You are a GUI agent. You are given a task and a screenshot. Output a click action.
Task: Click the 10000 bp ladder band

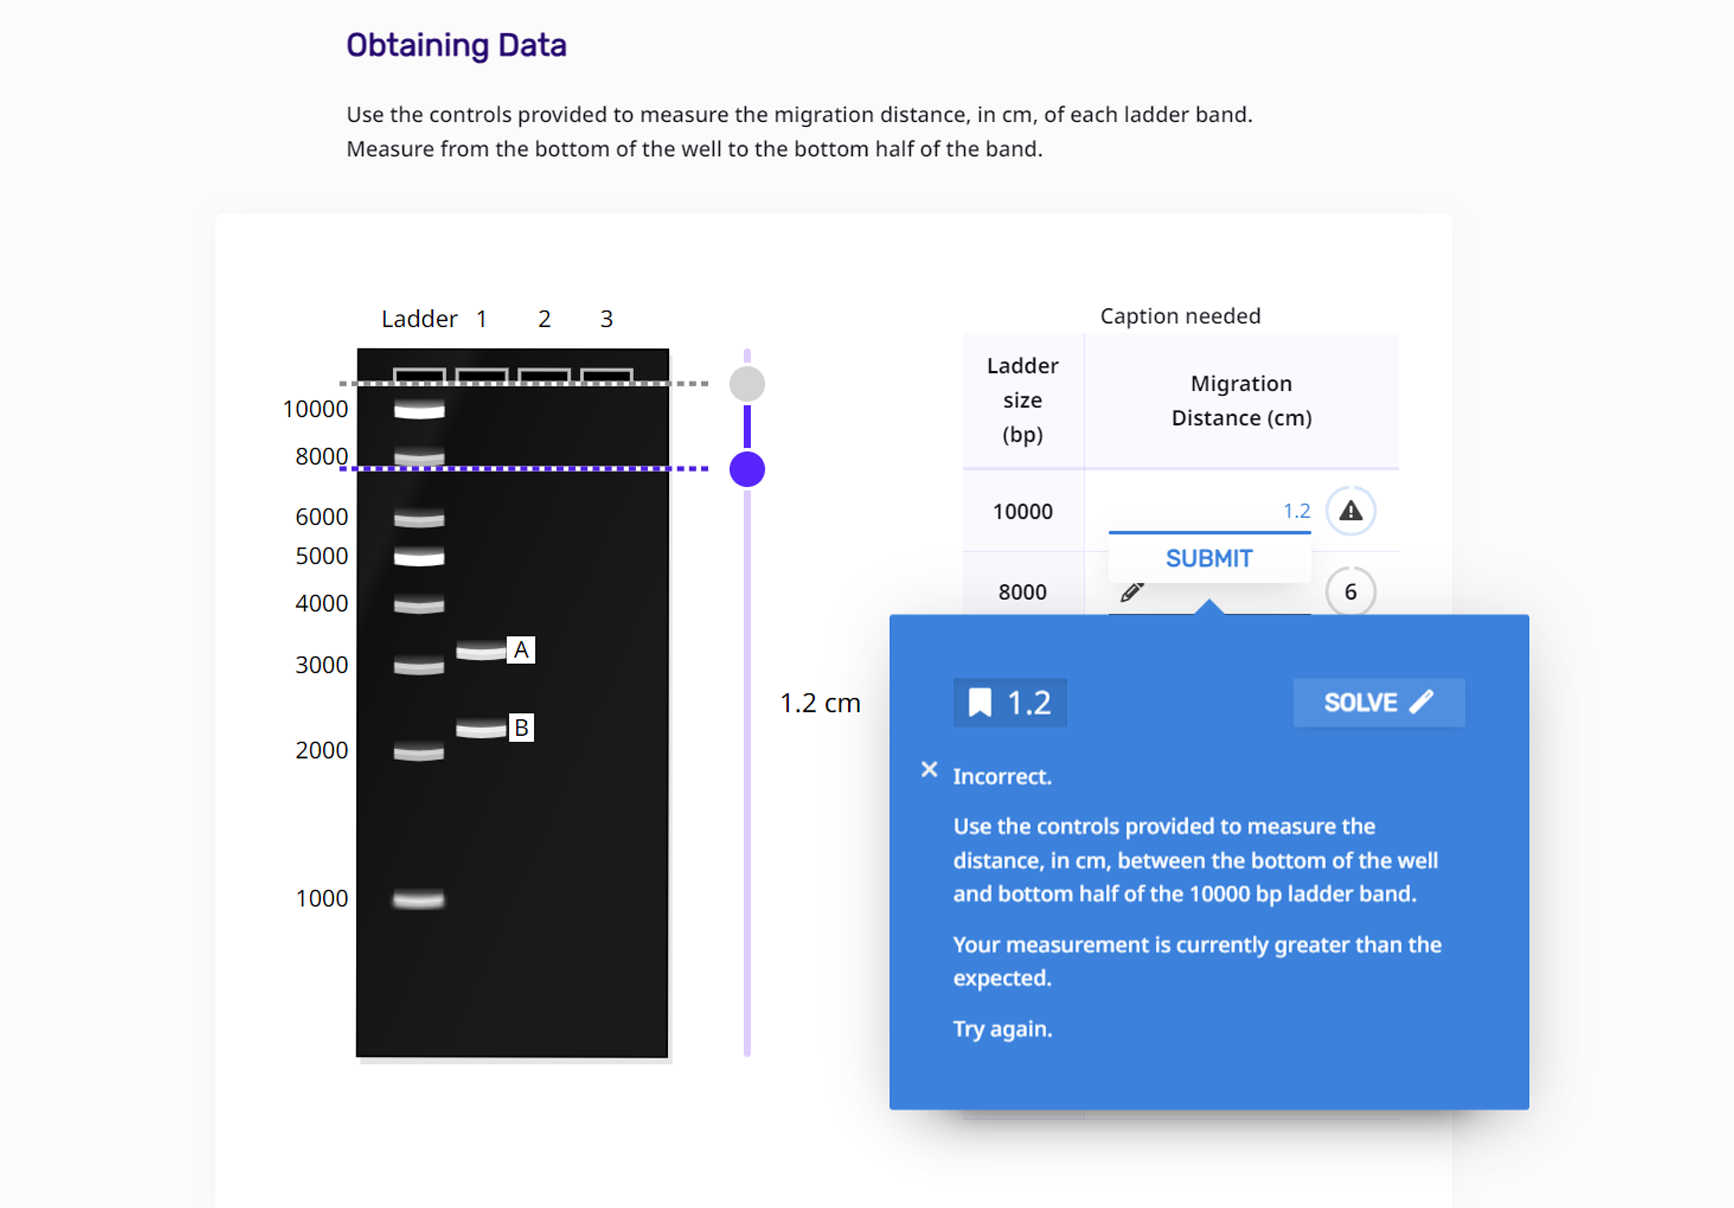(419, 409)
